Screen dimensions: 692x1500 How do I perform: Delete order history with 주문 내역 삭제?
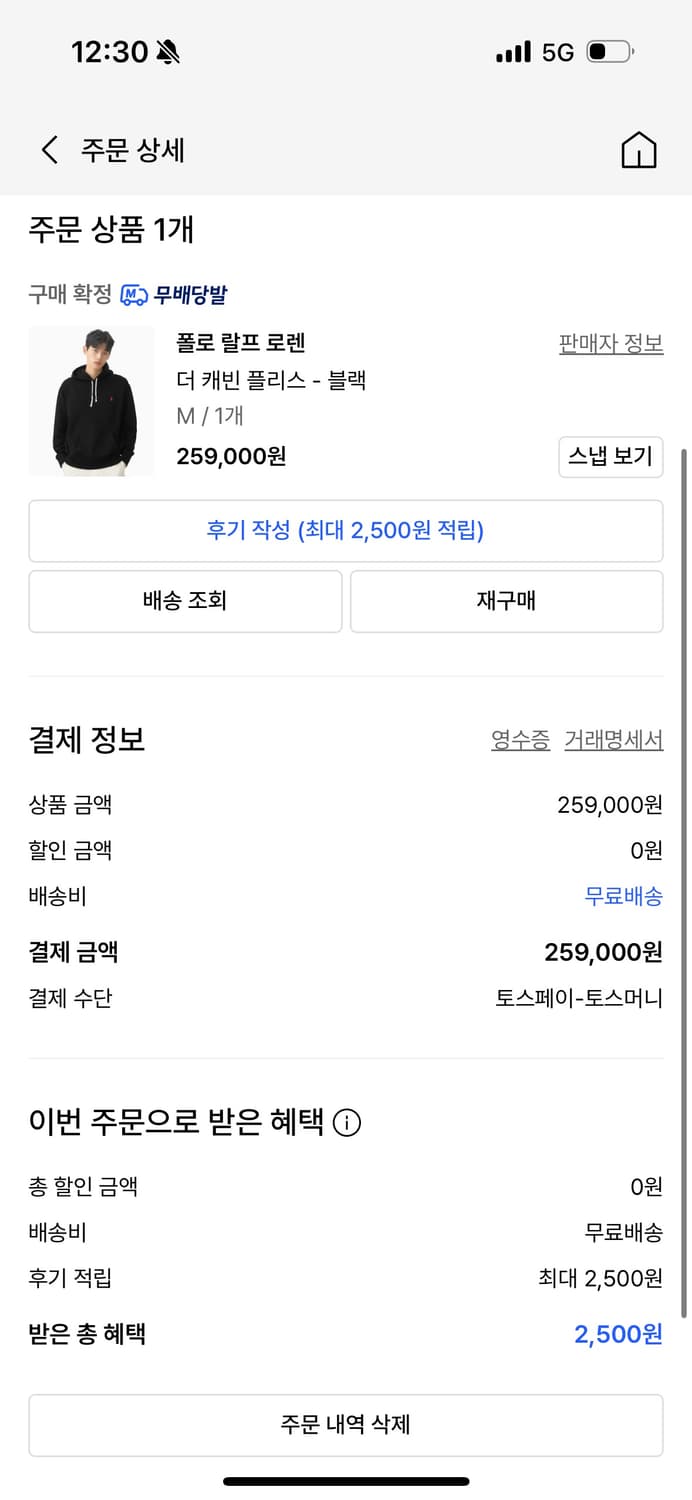(345, 1425)
